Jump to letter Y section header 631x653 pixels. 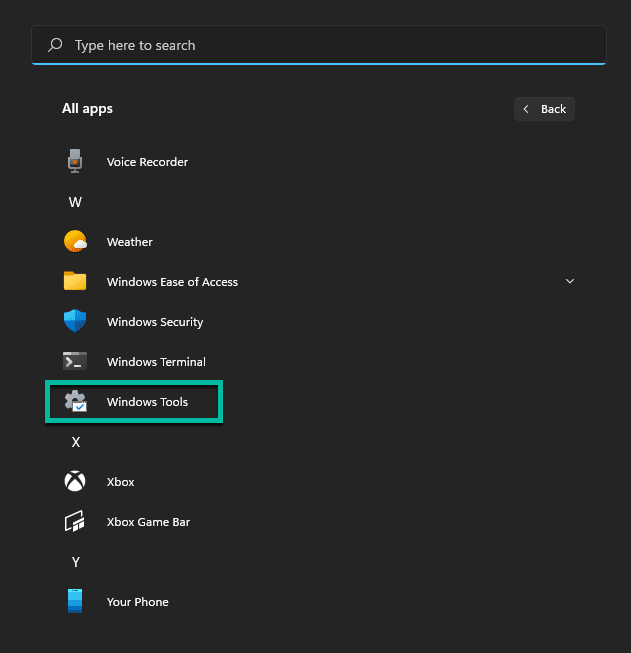75,562
